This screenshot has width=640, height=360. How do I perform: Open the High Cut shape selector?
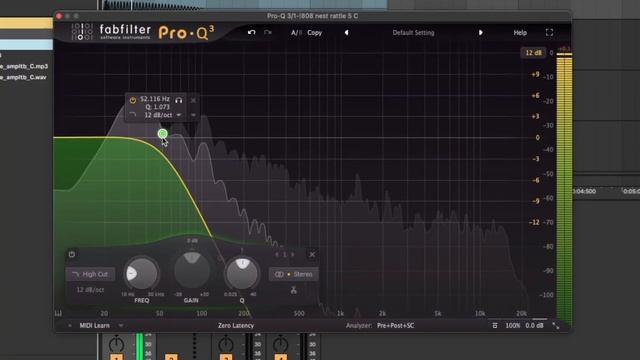tap(90, 274)
